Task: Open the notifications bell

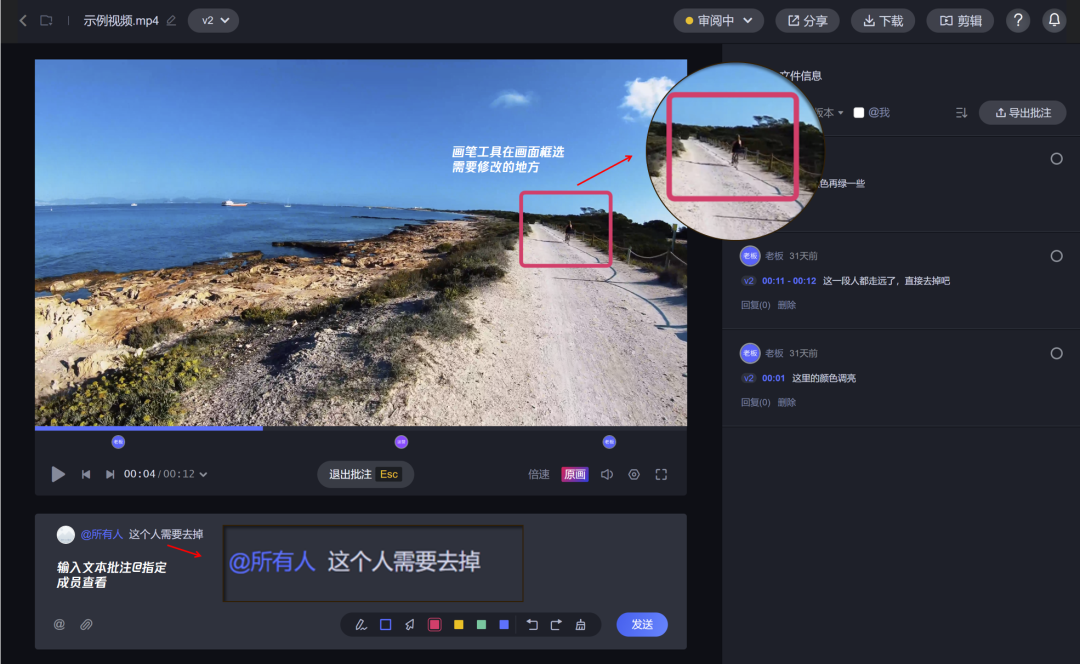Action: pyautogui.click(x=1054, y=20)
